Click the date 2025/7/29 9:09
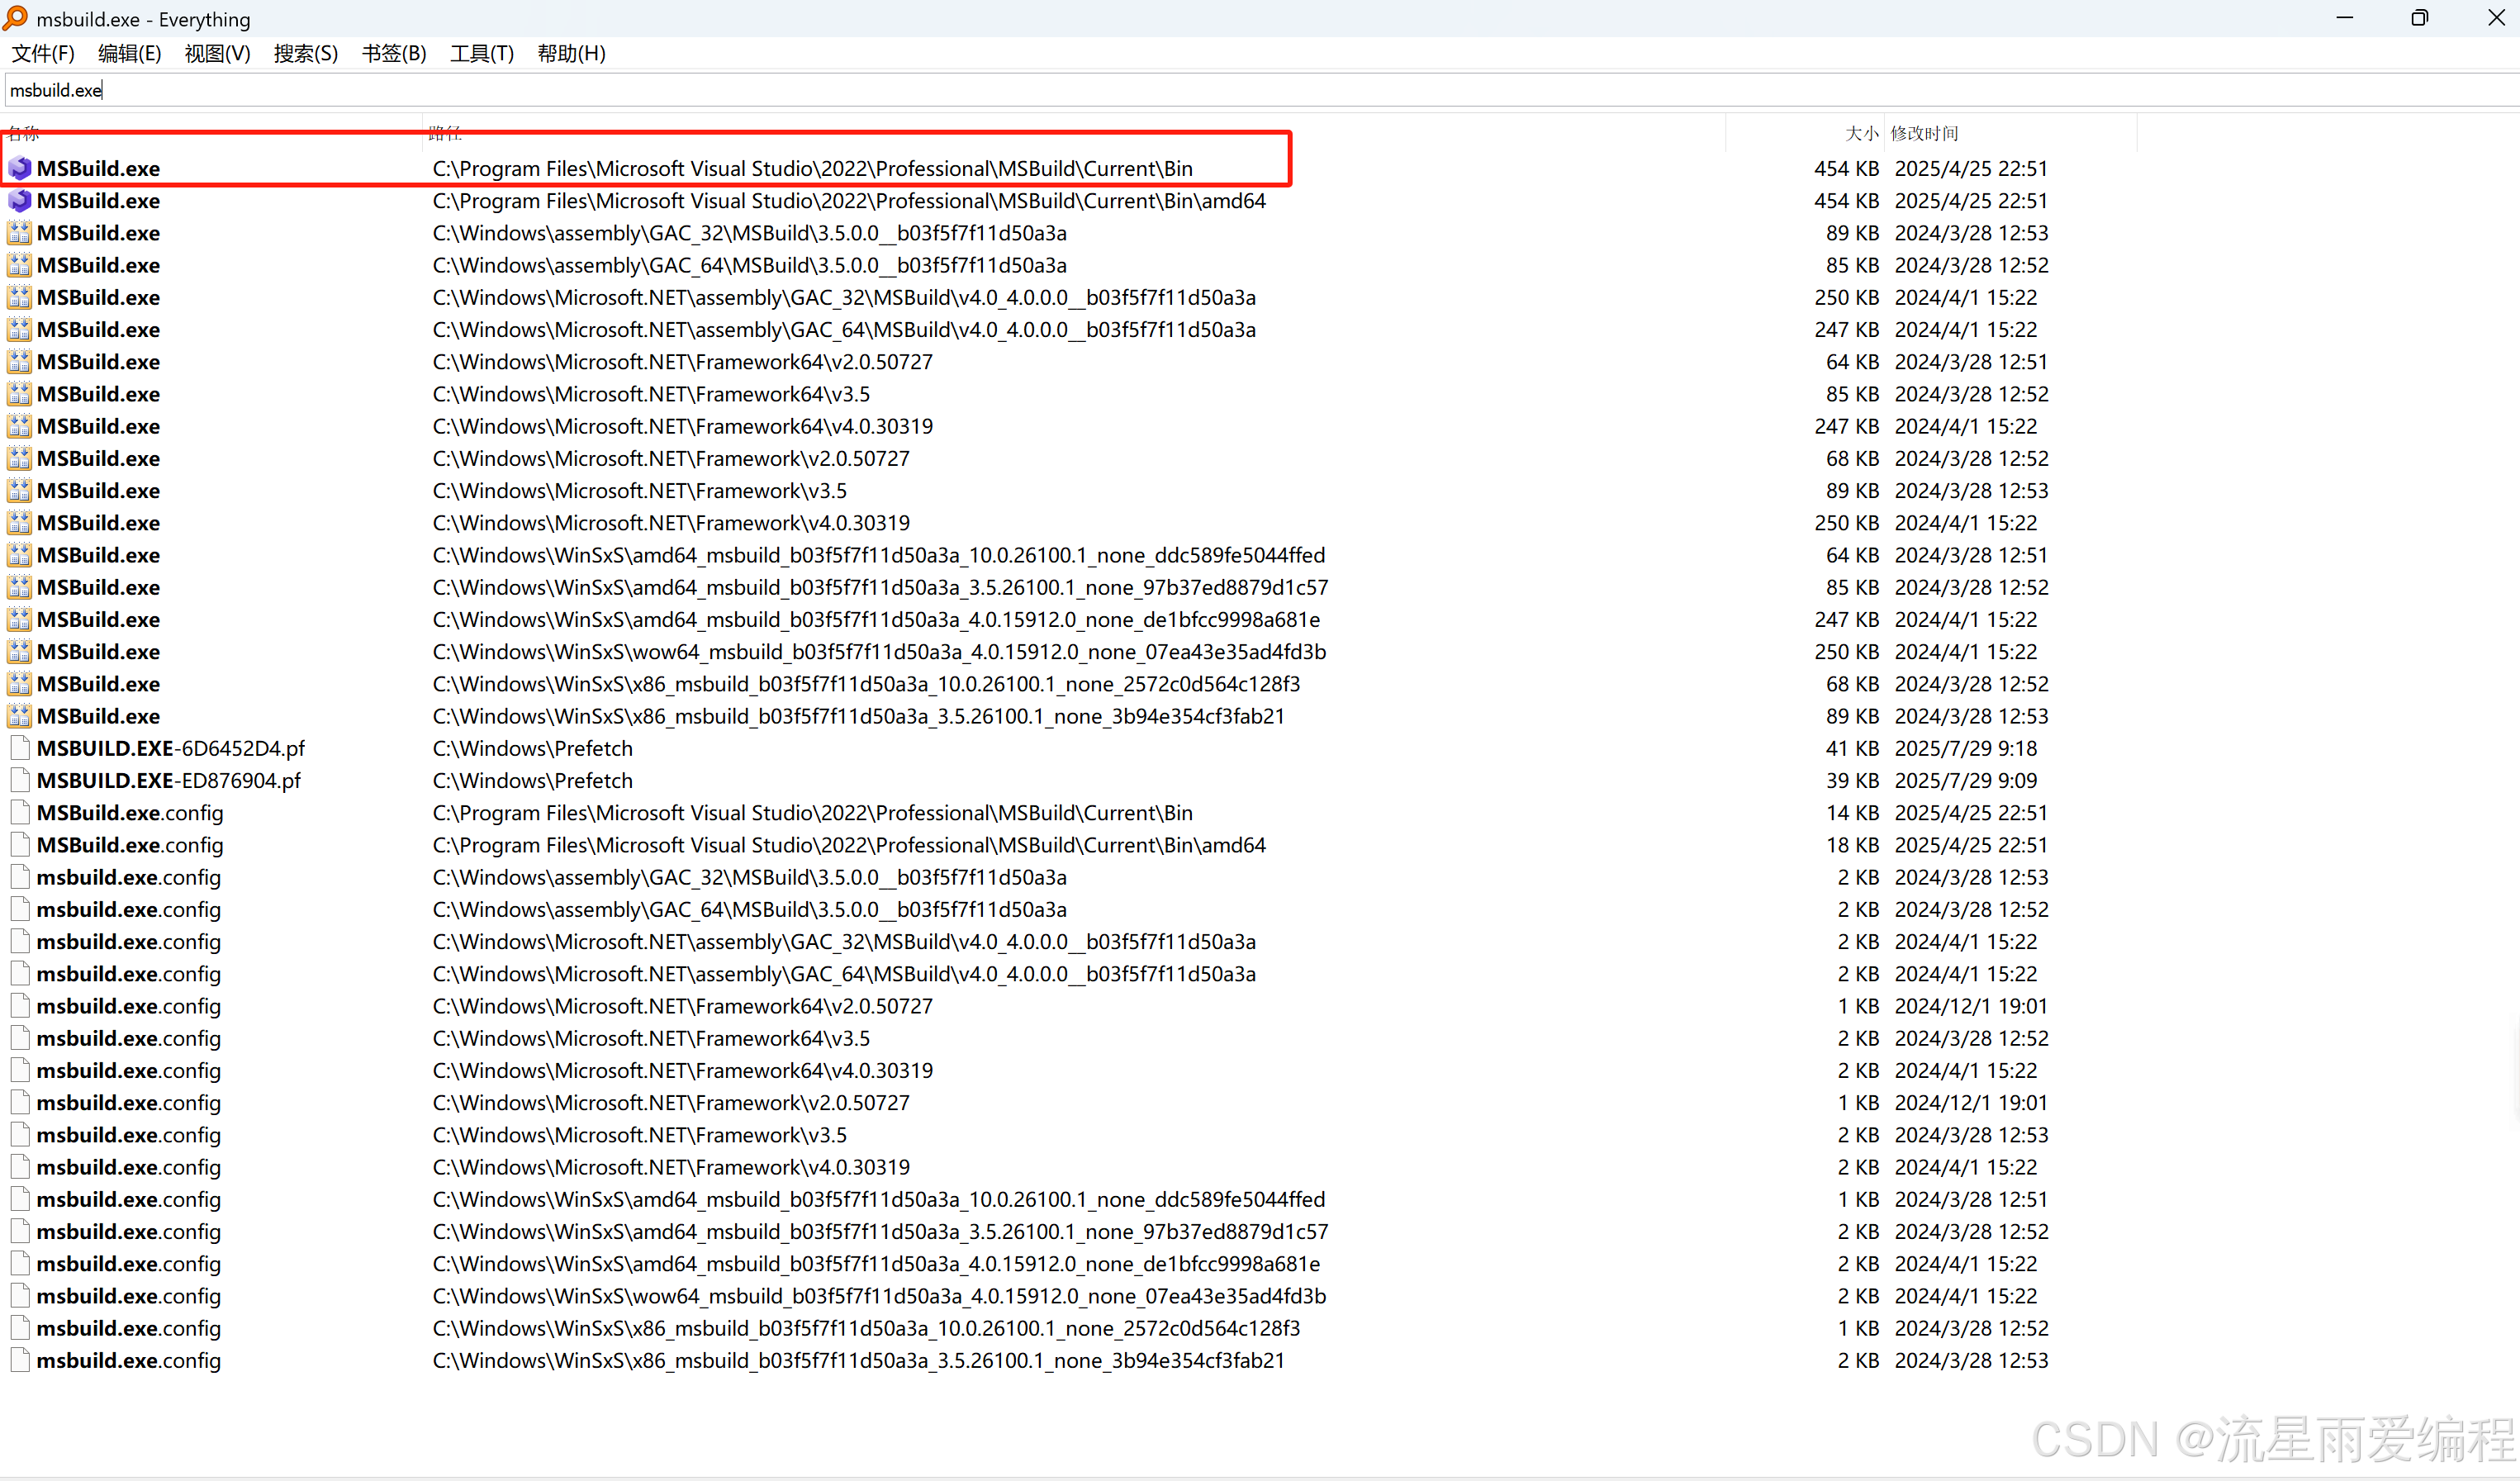The width and height of the screenshot is (2520, 1481). [1966, 780]
